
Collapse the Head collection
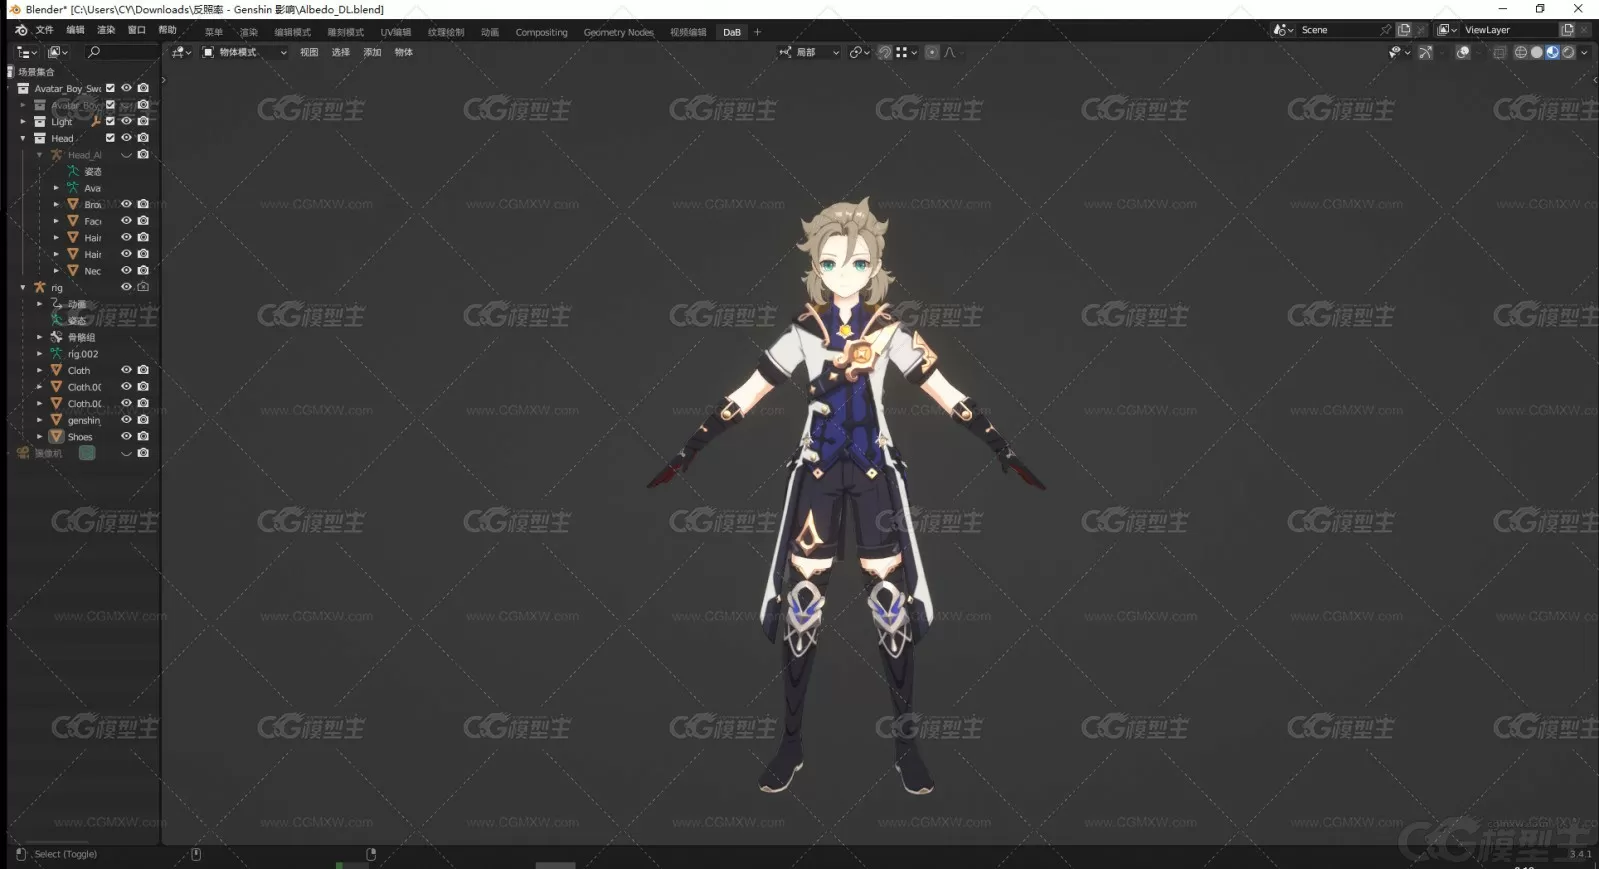tap(23, 138)
